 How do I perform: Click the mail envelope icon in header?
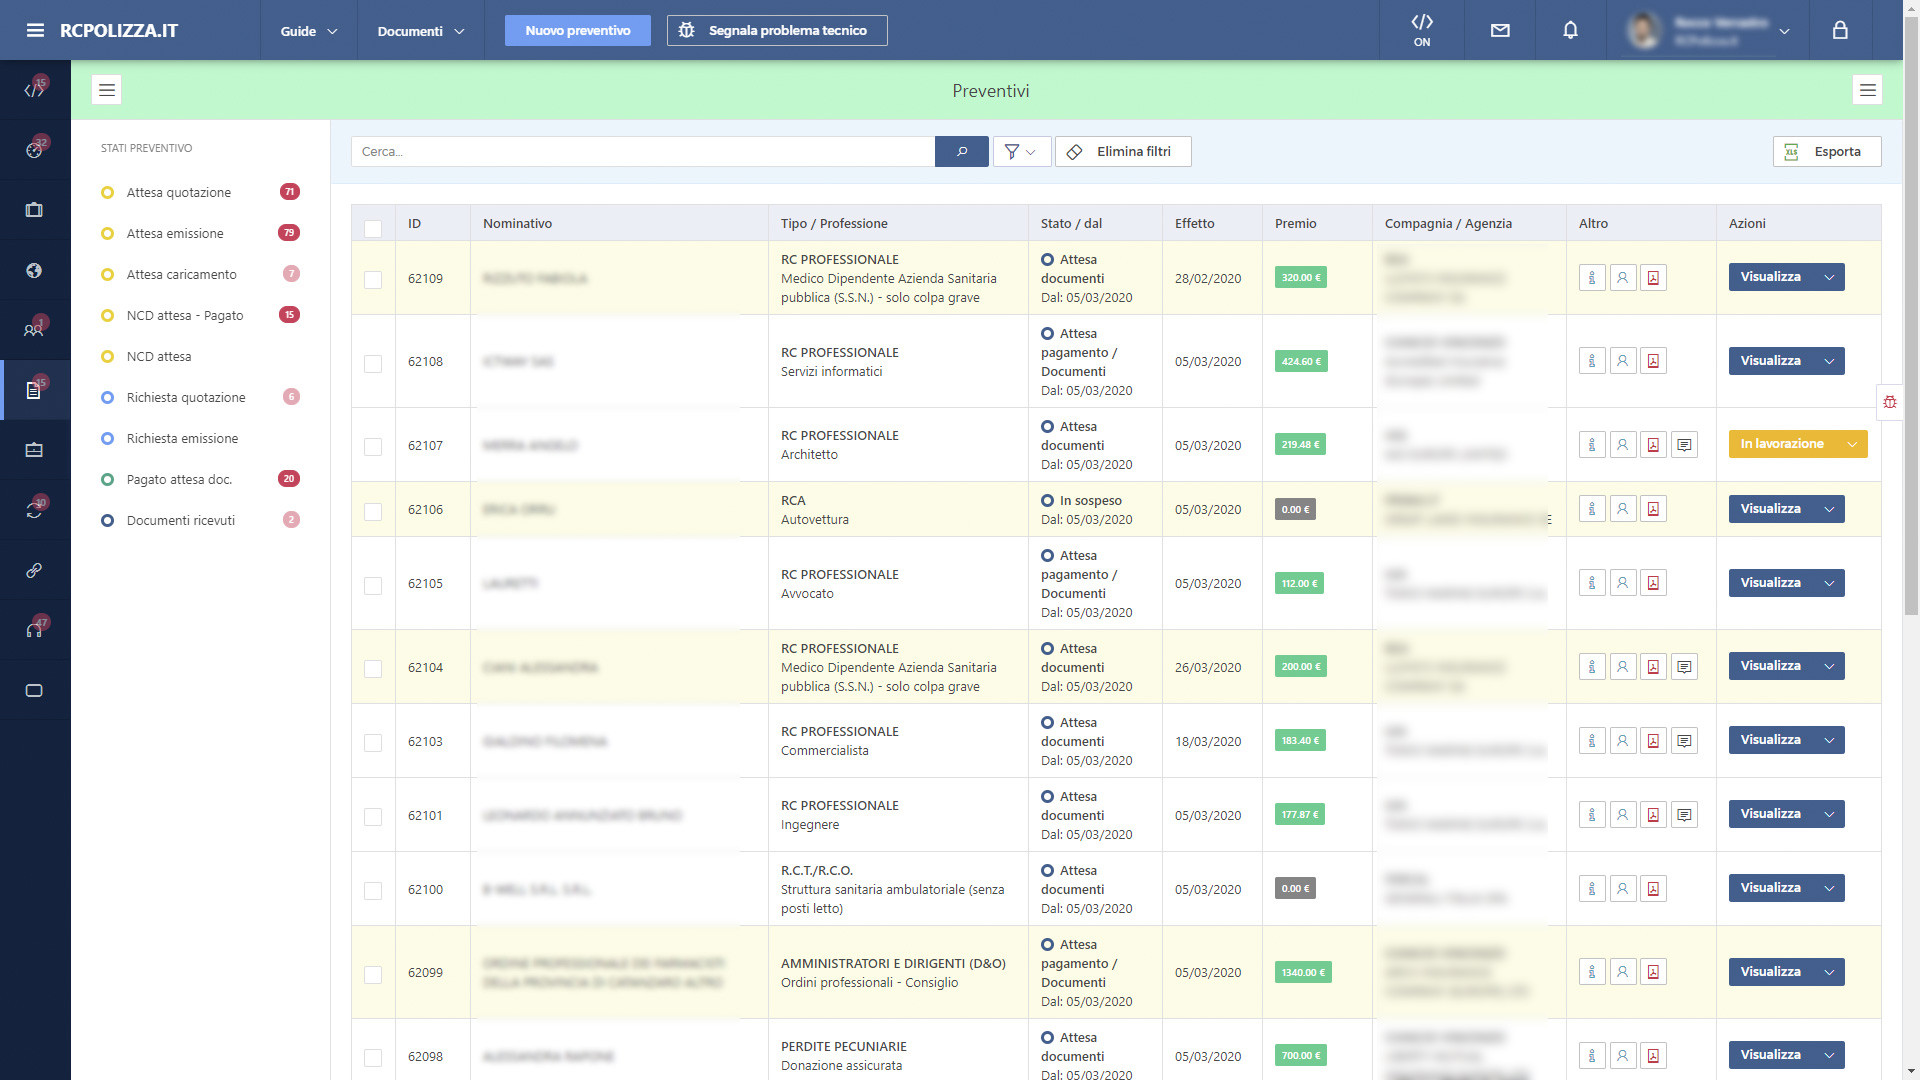1500,31
